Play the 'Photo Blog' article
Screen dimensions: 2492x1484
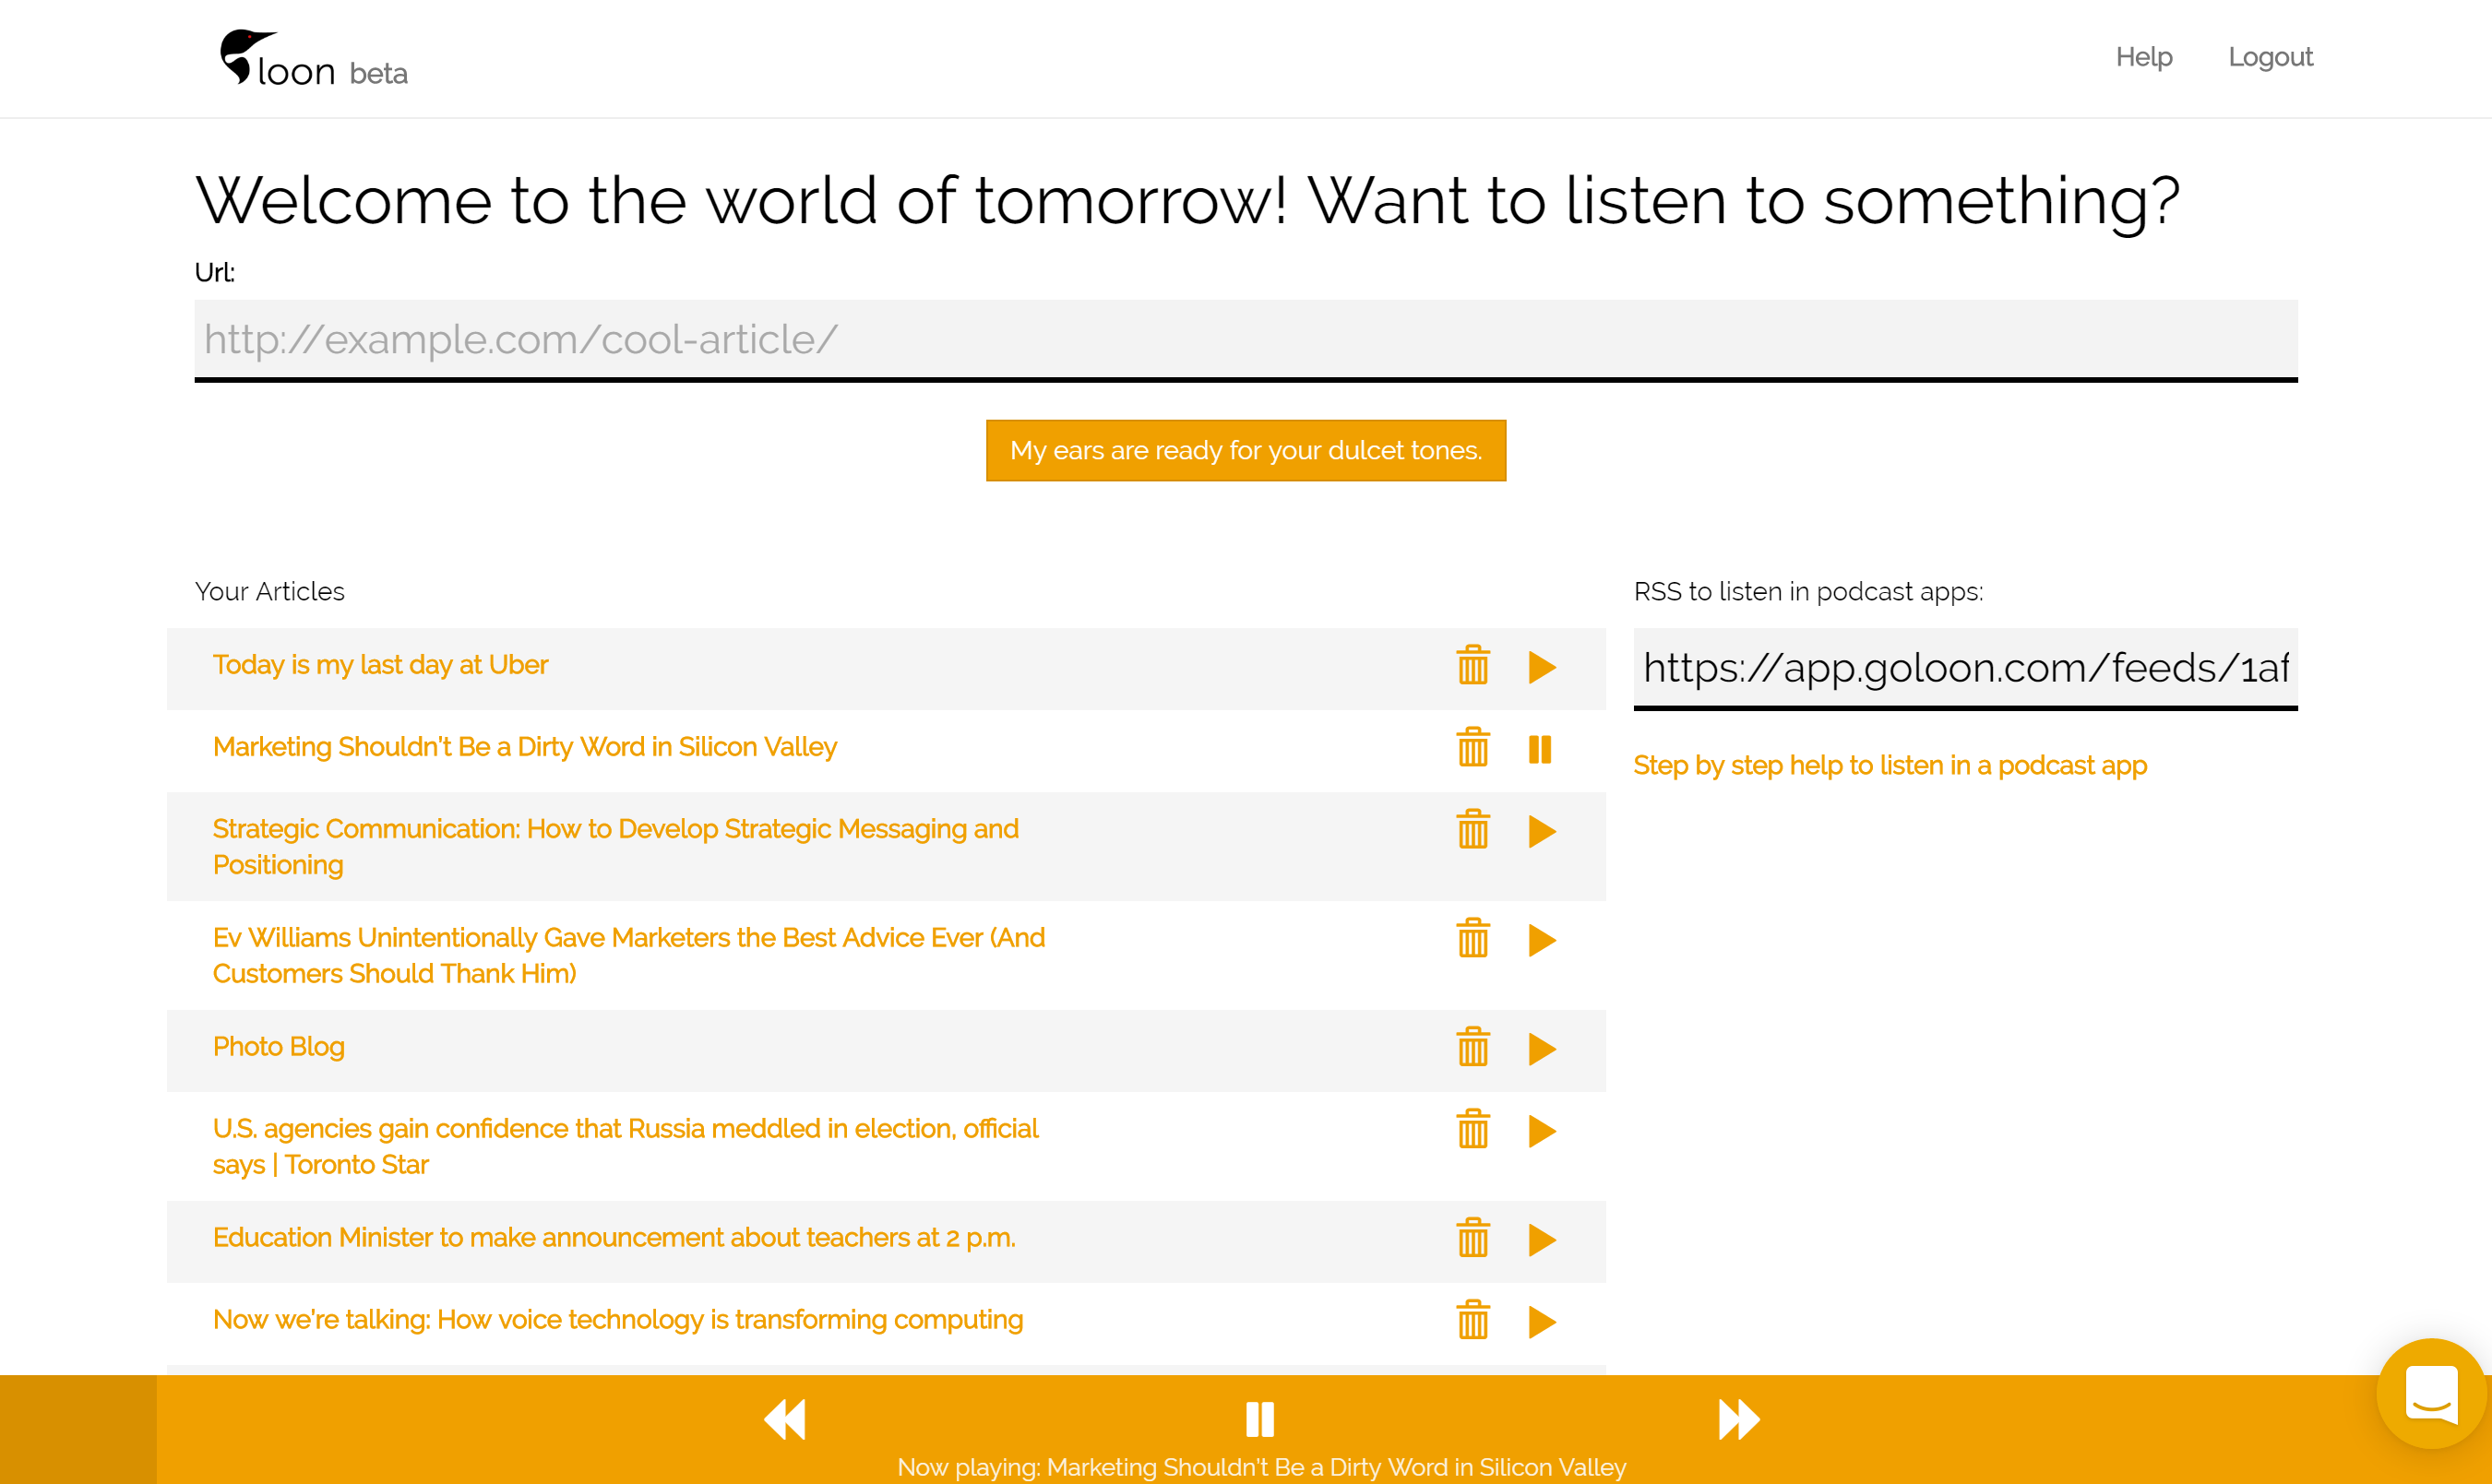pyautogui.click(x=1542, y=1049)
